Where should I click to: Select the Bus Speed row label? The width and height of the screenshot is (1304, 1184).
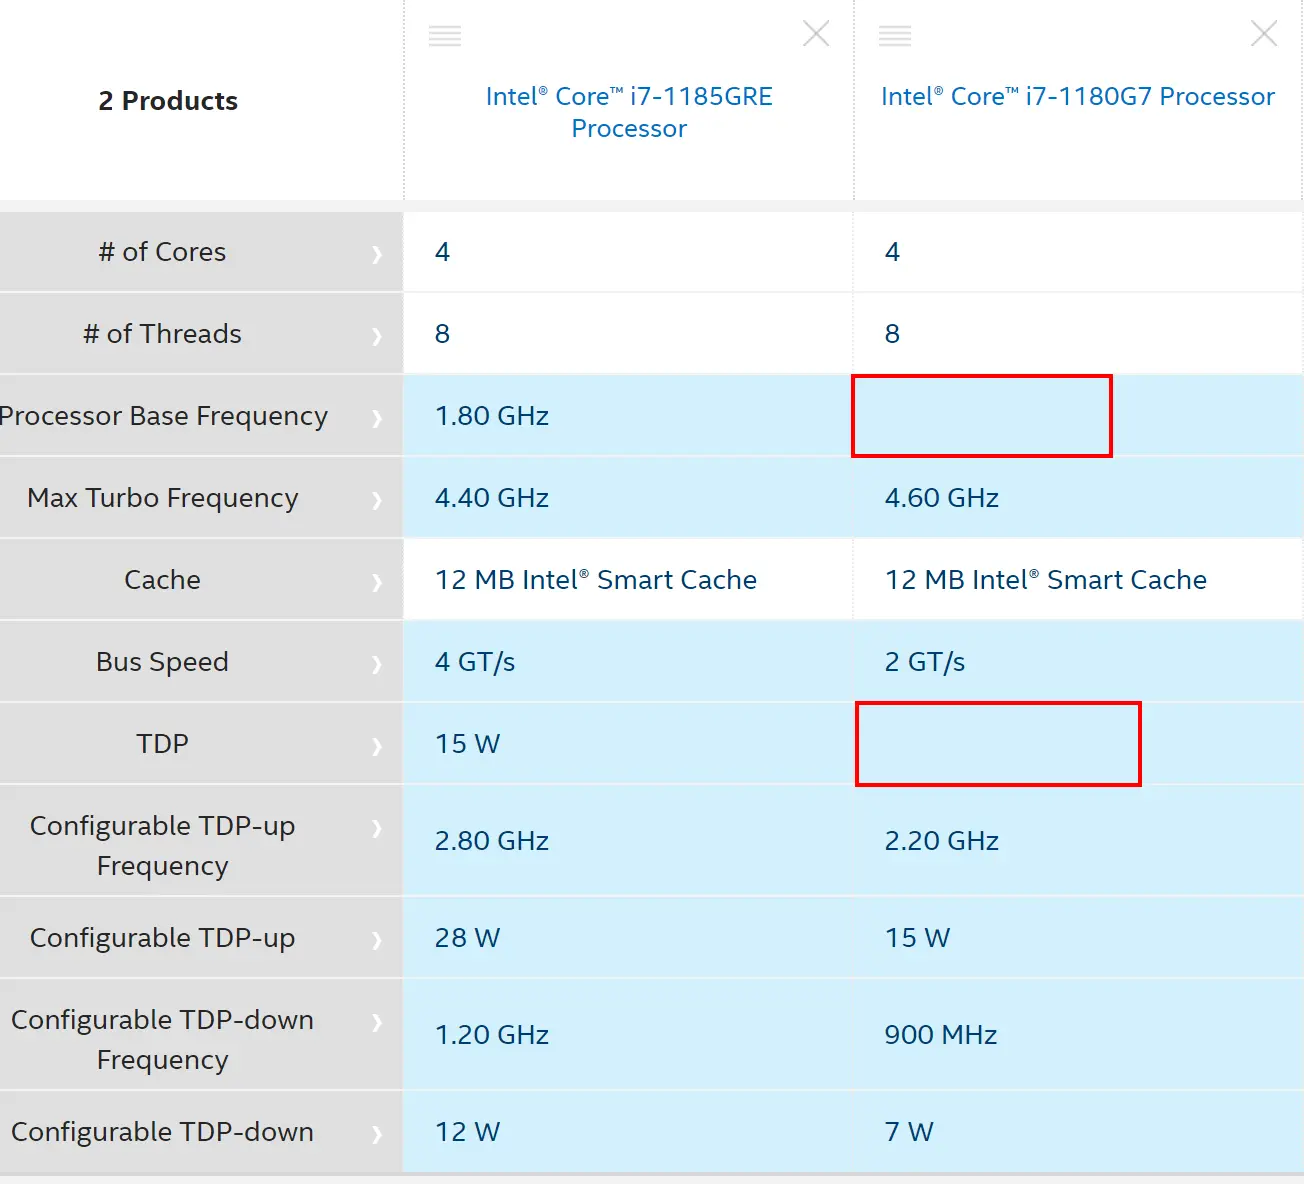162,662
